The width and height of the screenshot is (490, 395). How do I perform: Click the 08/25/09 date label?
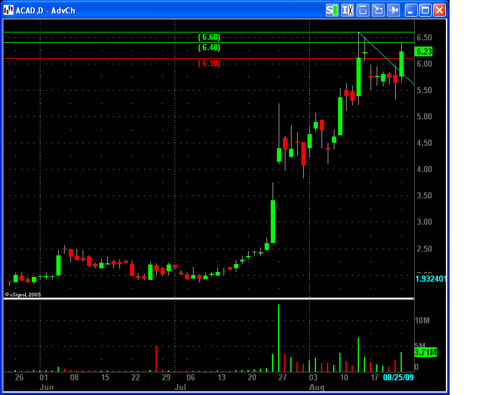coord(398,377)
